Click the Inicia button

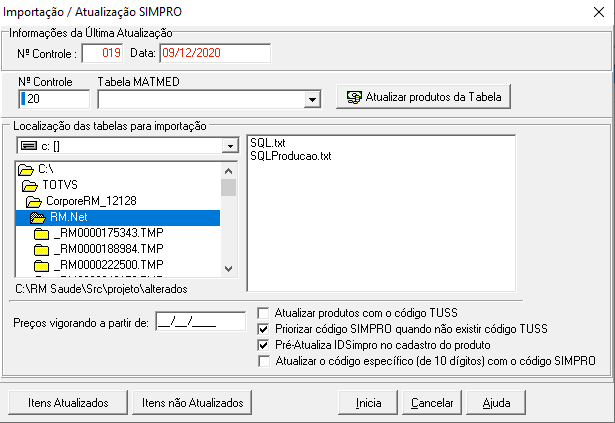point(368,403)
